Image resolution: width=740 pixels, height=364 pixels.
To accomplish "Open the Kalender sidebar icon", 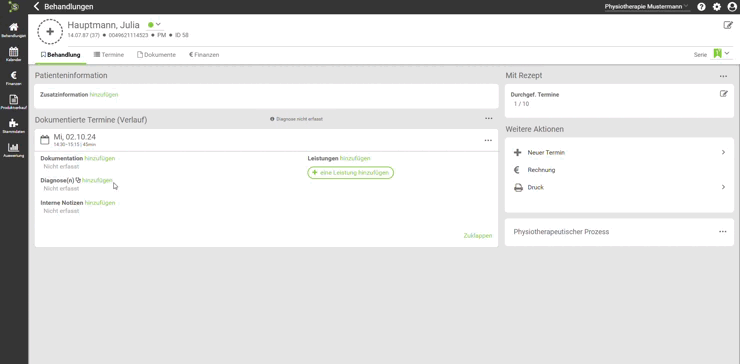I will point(14,52).
